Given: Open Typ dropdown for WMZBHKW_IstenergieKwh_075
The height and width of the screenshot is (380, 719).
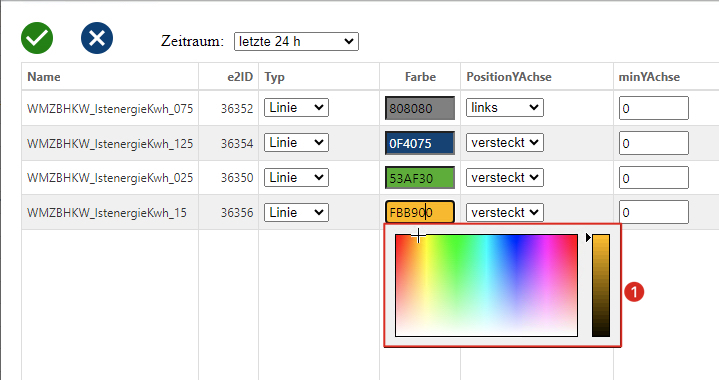Looking at the screenshot, I should tap(296, 108).
